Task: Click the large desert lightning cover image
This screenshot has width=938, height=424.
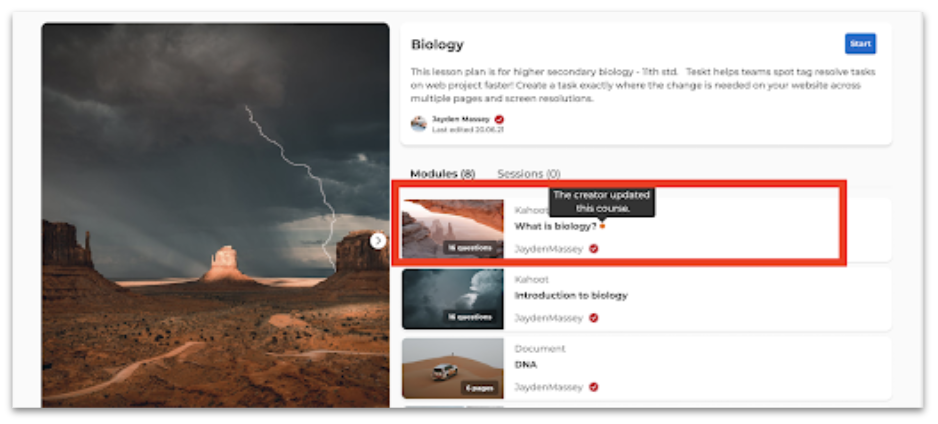Action: click(x=215, y=215)
